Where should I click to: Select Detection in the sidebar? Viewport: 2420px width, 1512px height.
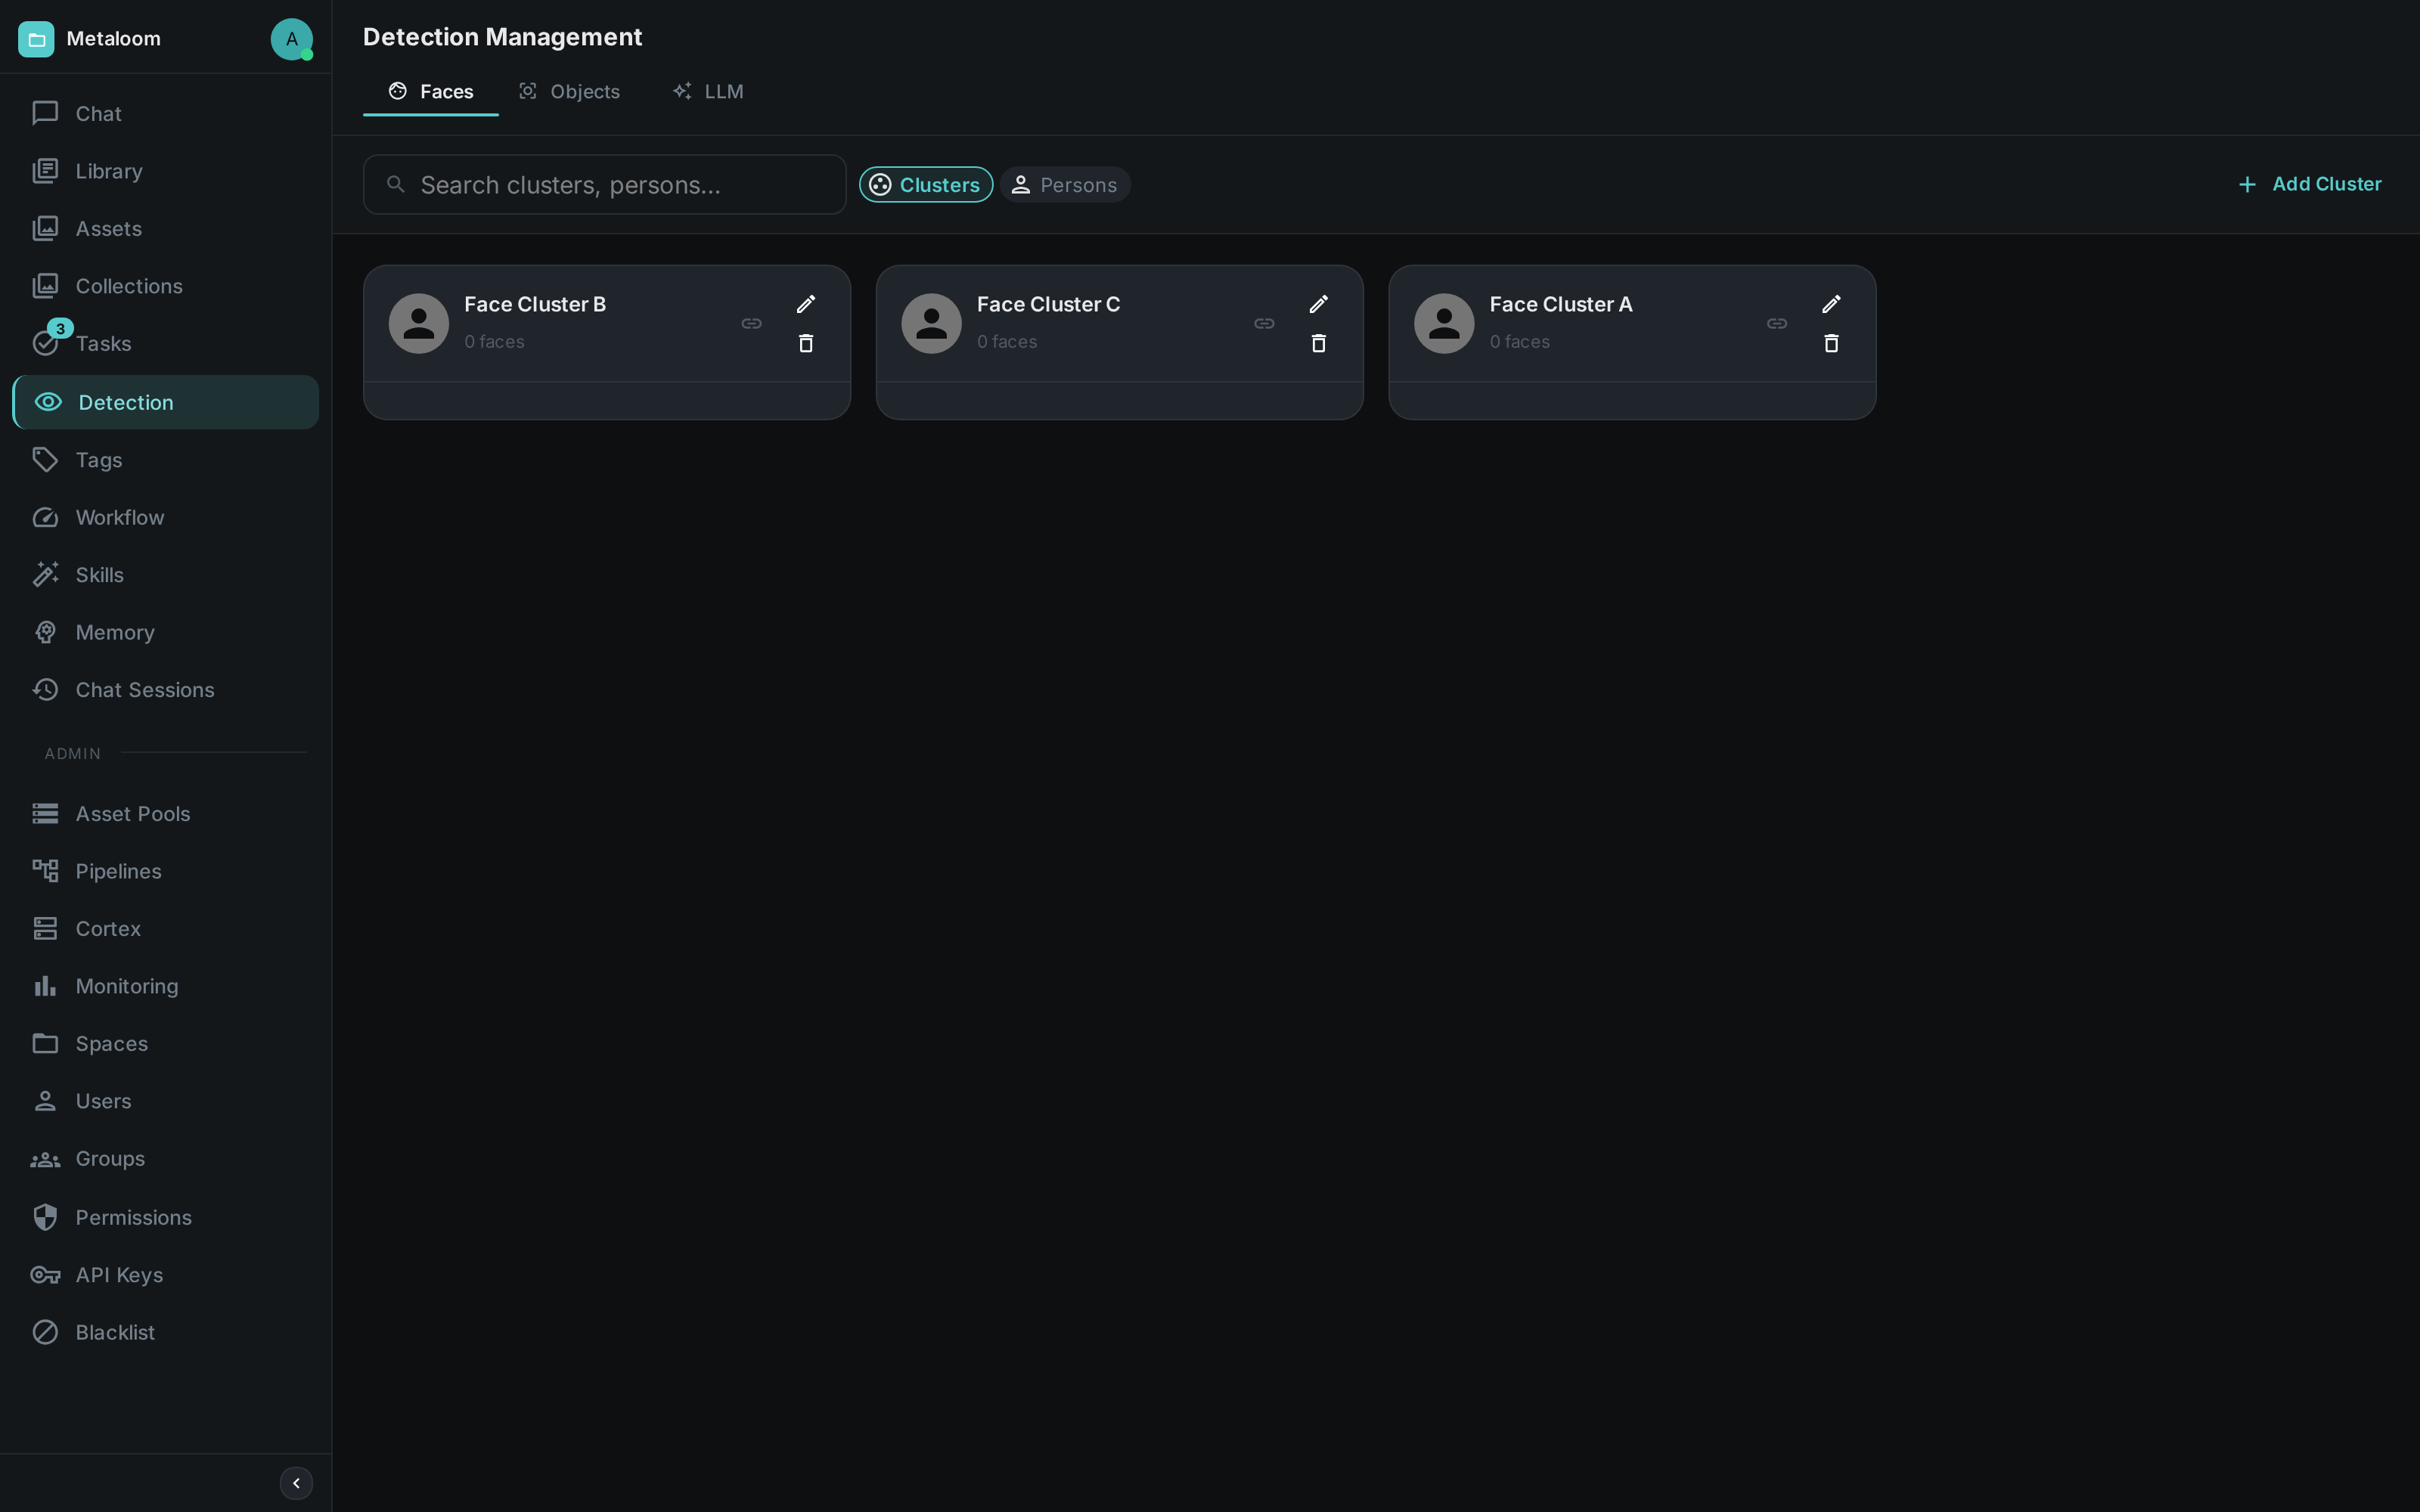[165, 402]
